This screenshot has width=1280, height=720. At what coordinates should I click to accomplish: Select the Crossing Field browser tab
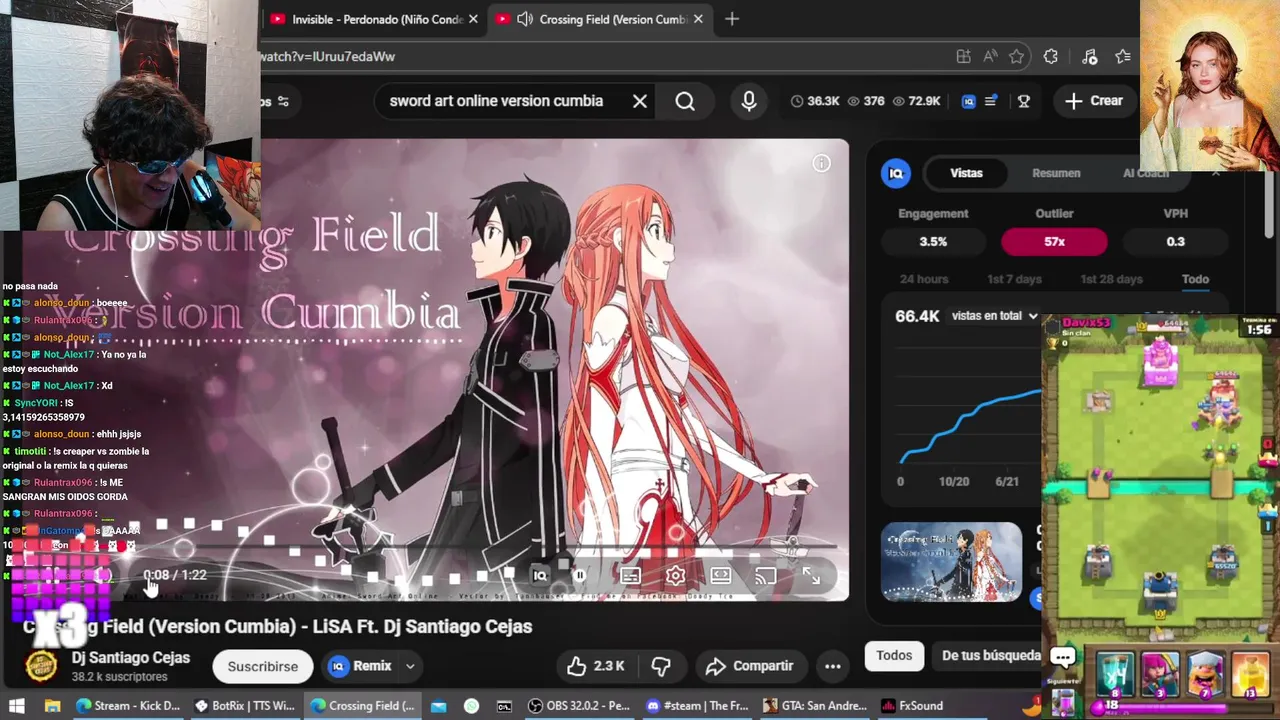coord(600,19)
